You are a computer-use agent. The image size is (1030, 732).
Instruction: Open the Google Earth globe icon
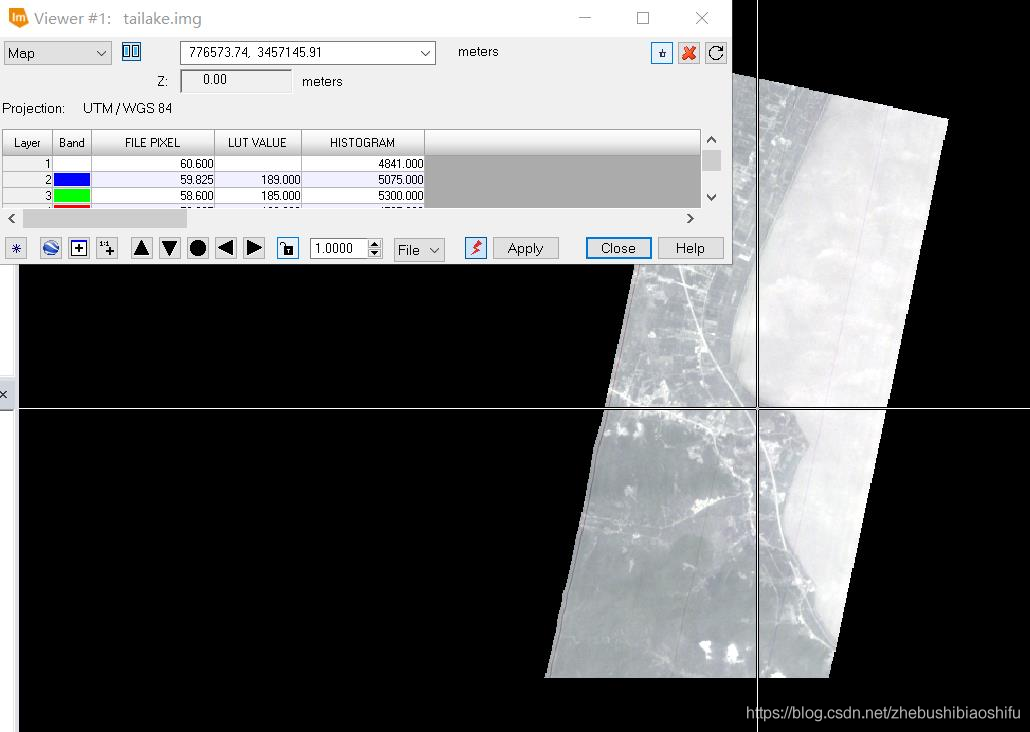point(51,248)
